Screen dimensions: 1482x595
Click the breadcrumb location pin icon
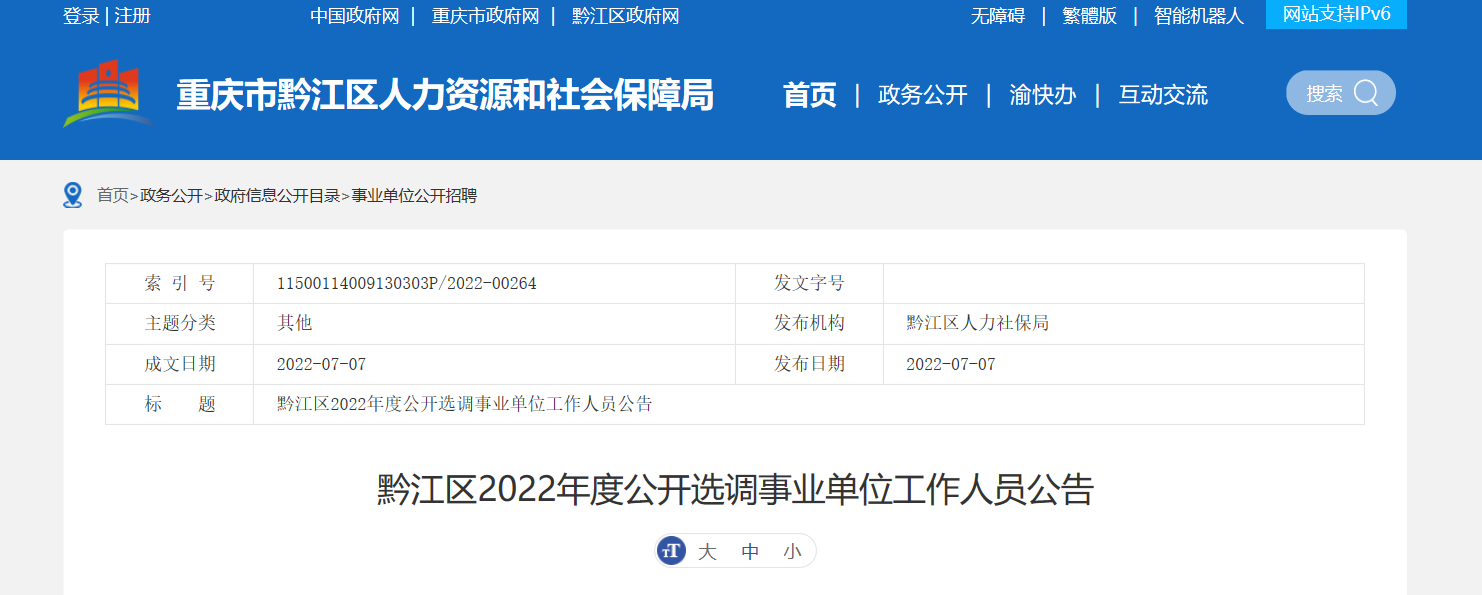(72, 195)
